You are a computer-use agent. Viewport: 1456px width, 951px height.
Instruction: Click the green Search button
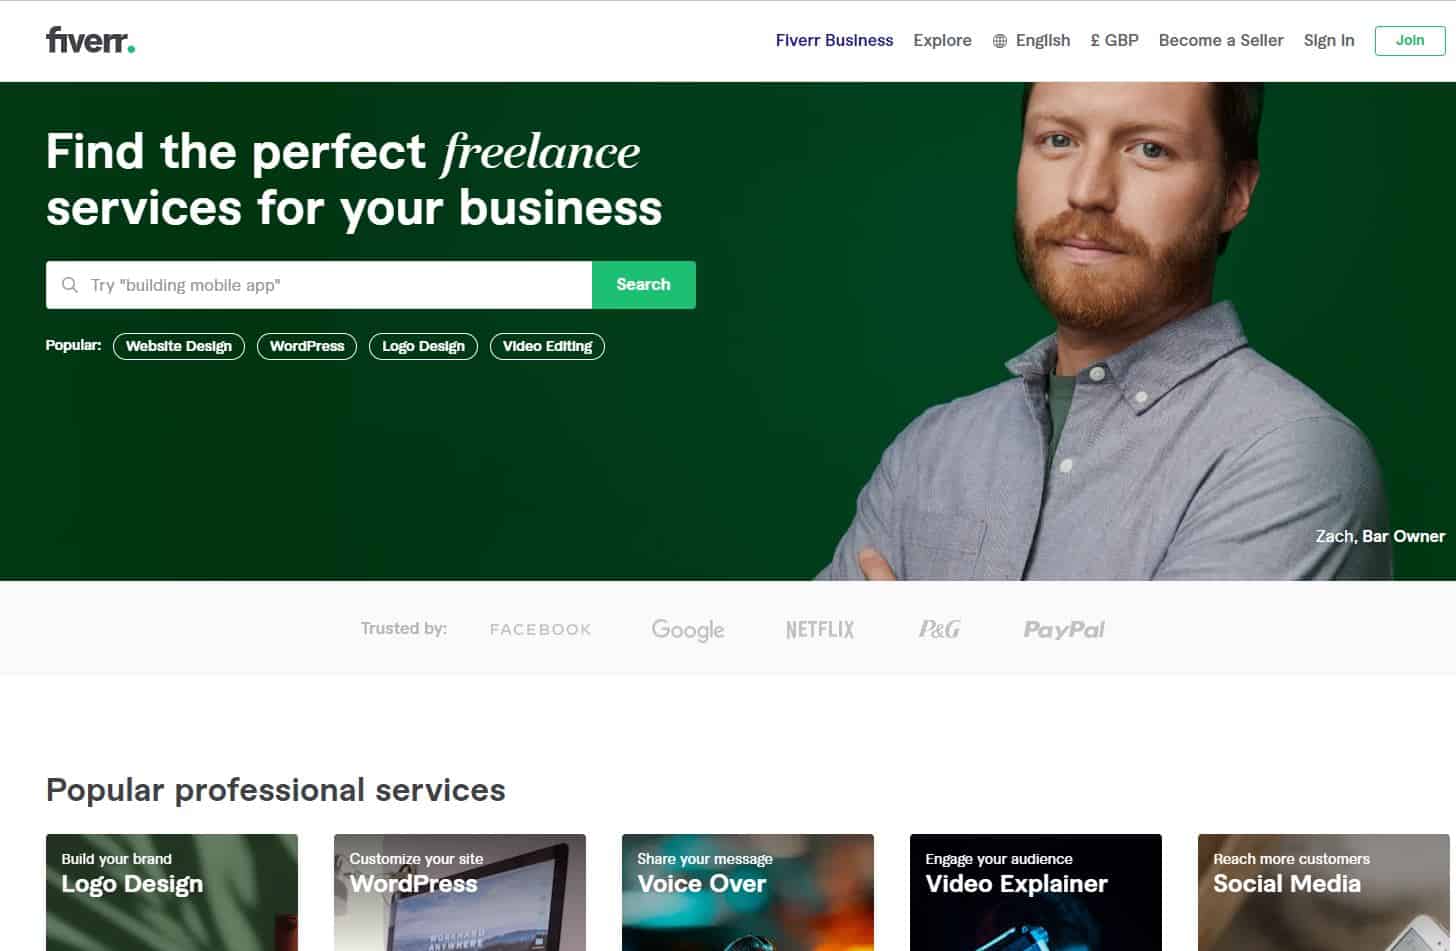pos(643,285)
